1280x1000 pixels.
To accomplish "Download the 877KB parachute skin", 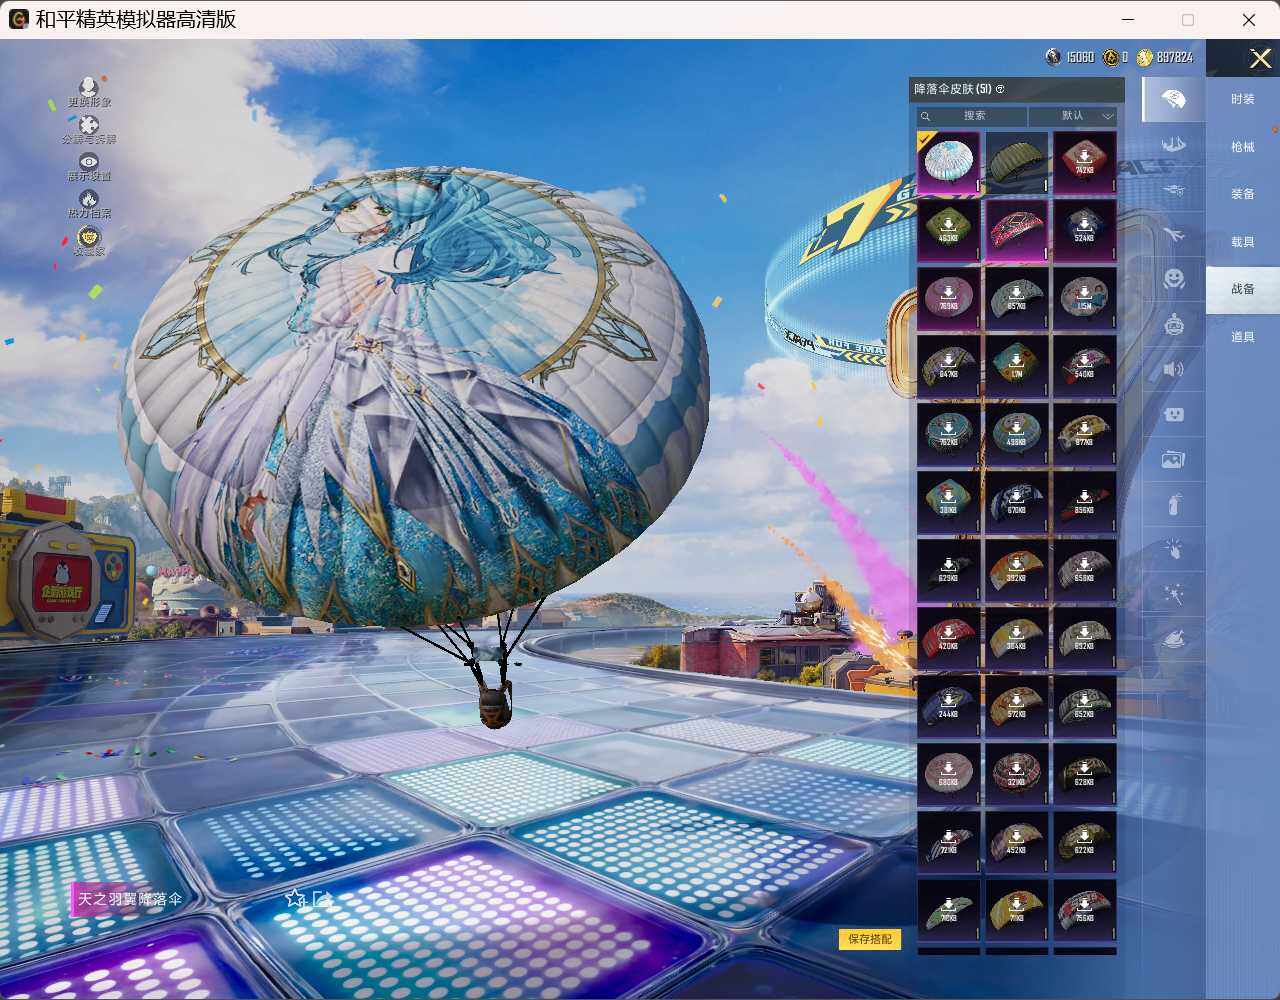I will click(x=1085, y=434).
